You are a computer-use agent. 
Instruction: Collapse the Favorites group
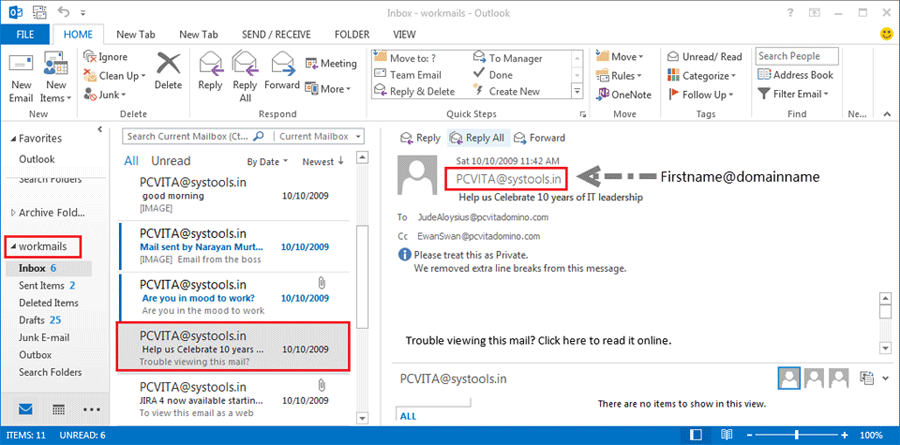pyautogui.click(x=14, y=138)
